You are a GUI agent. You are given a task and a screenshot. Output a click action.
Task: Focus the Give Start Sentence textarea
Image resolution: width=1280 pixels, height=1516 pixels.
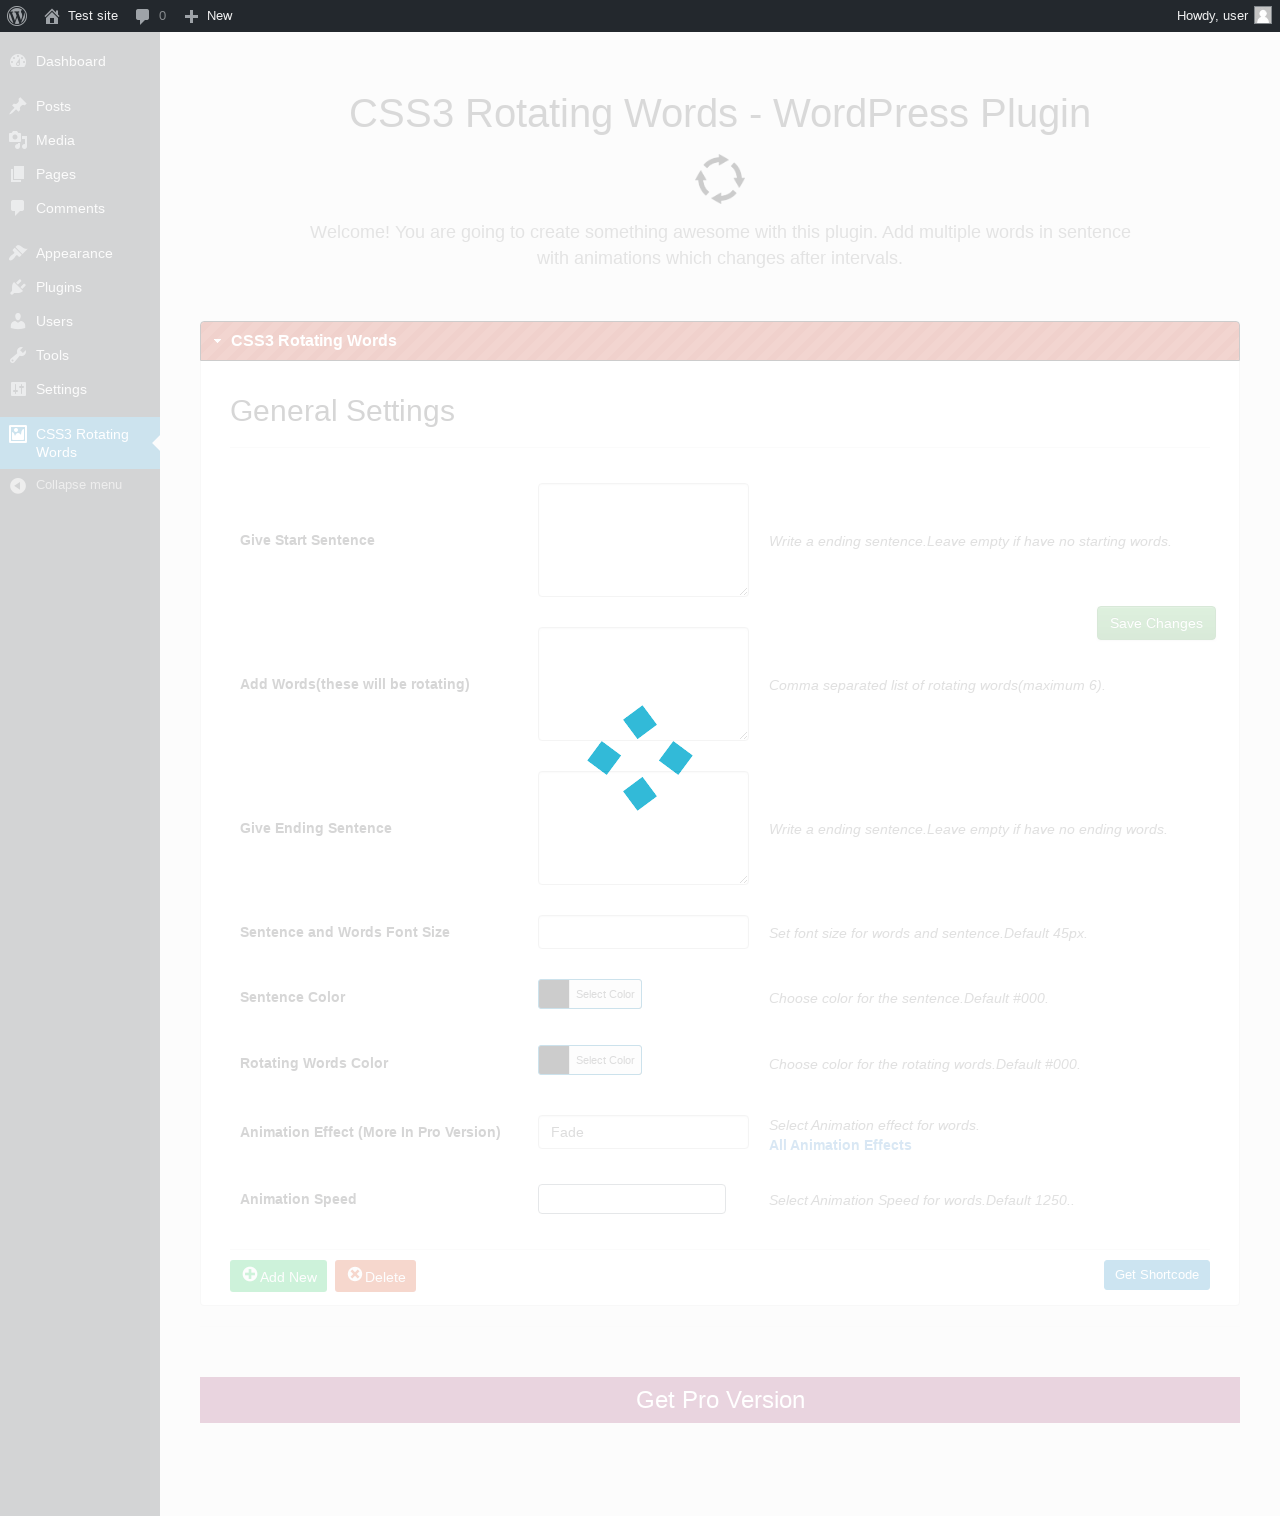643,540
